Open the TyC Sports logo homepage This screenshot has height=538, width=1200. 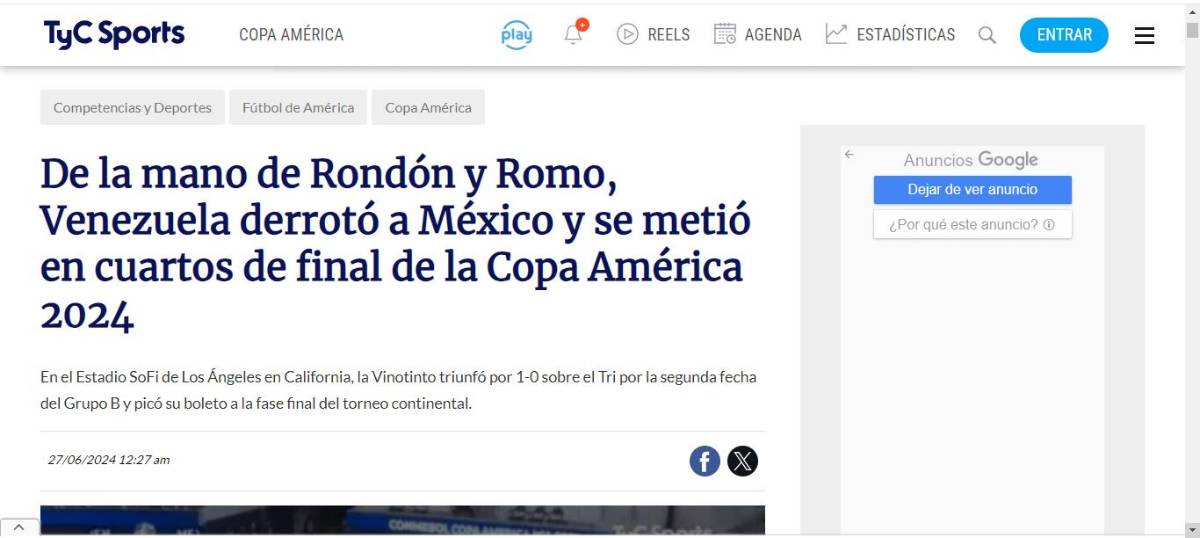coord(114,34)
